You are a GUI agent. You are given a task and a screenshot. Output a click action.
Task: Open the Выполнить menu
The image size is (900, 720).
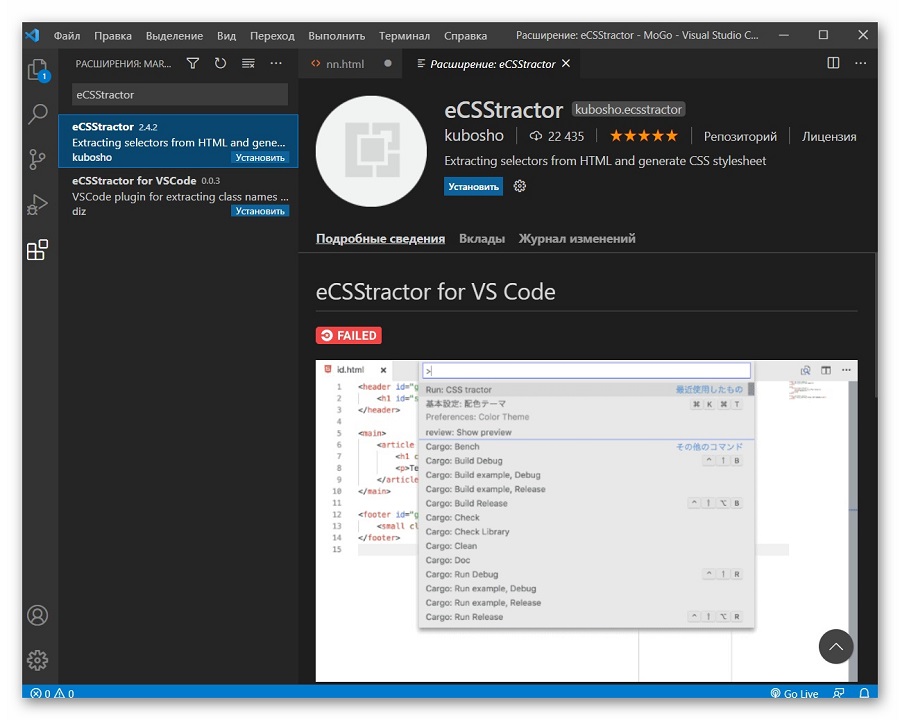(x=336, y=36)
